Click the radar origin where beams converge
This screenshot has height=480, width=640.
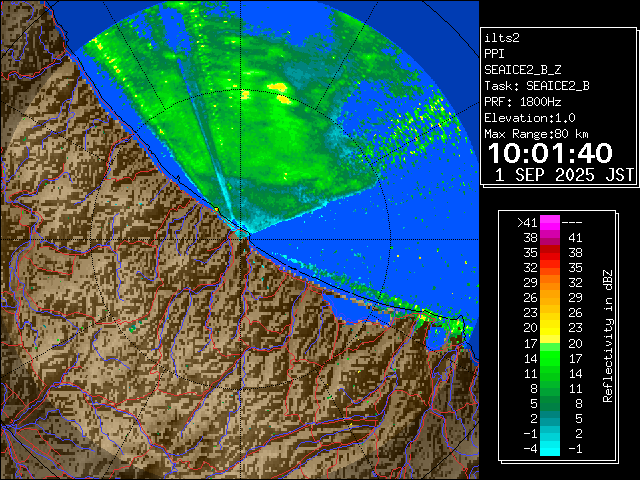point(243,231)
